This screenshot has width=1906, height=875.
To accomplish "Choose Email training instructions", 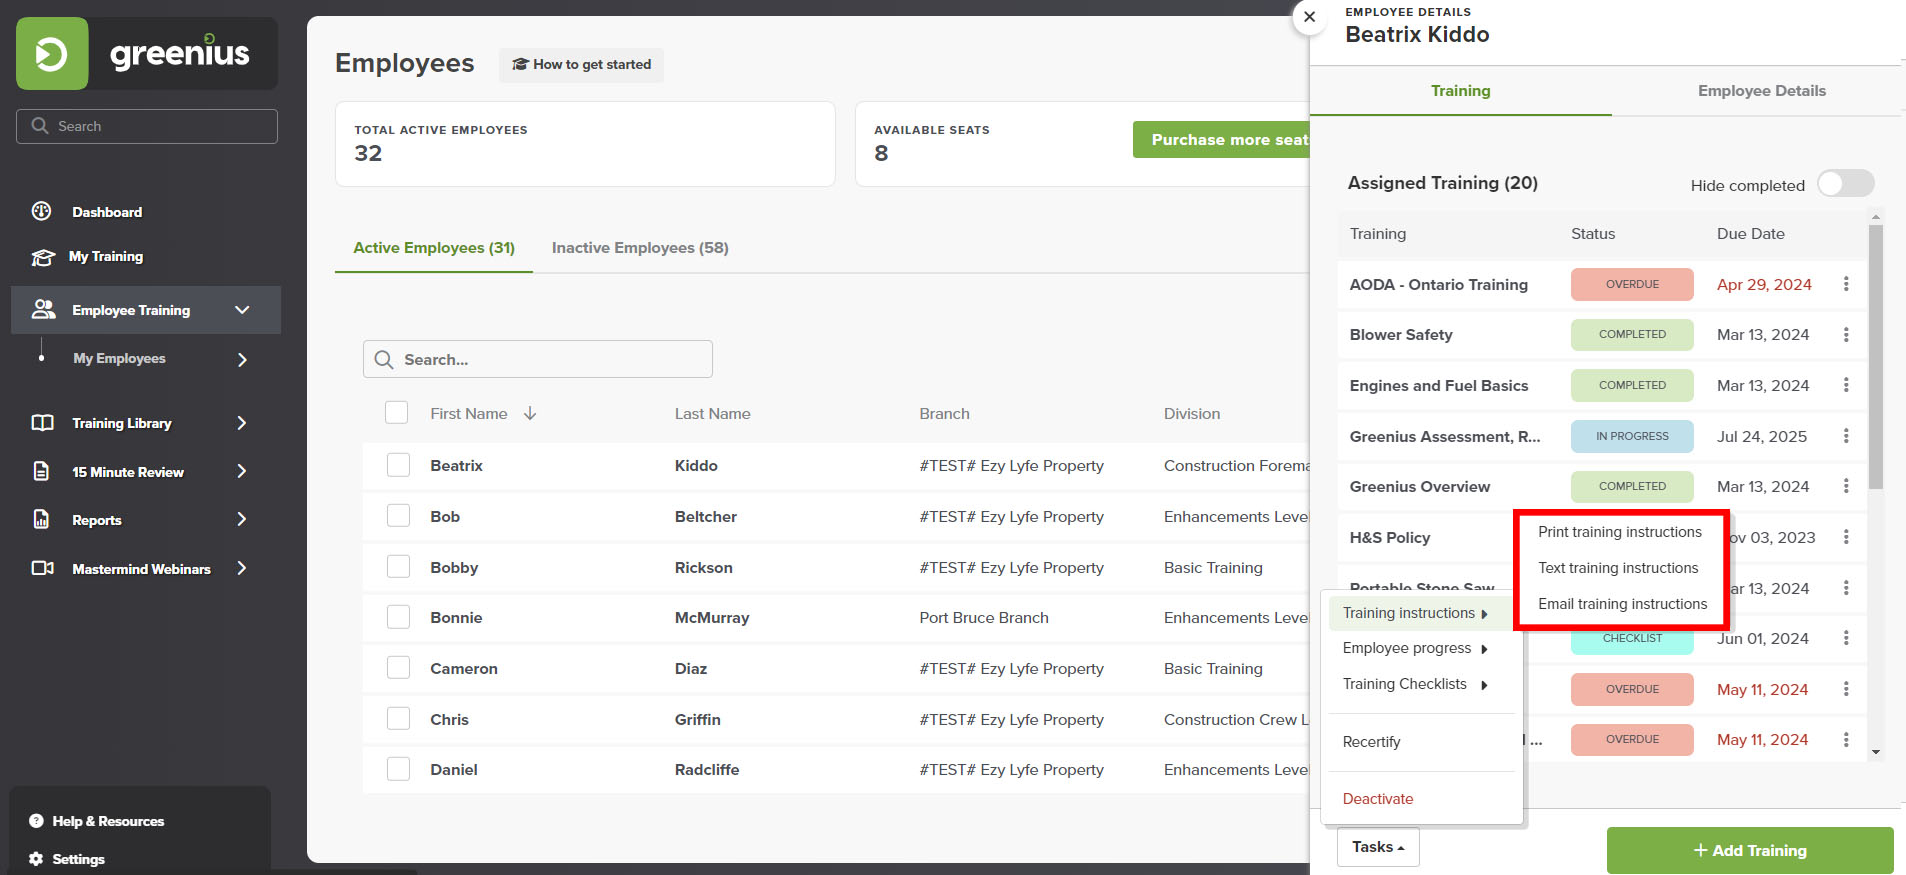I will [1623, 604].
